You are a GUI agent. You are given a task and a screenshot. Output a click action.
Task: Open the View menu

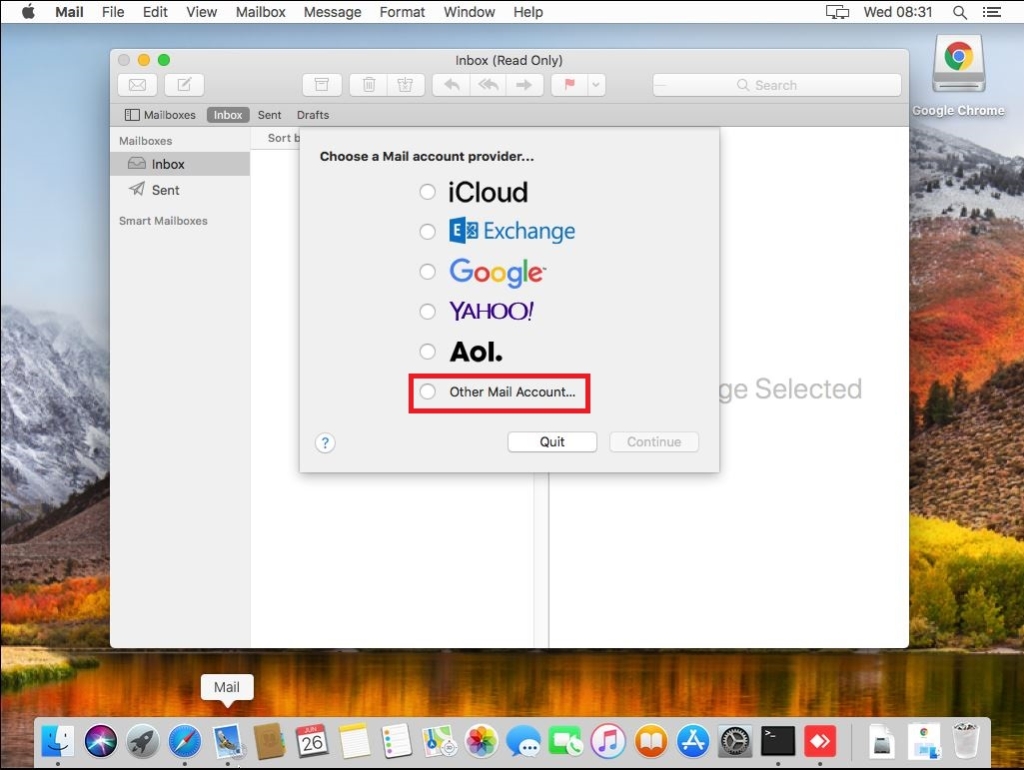point(201,12)
